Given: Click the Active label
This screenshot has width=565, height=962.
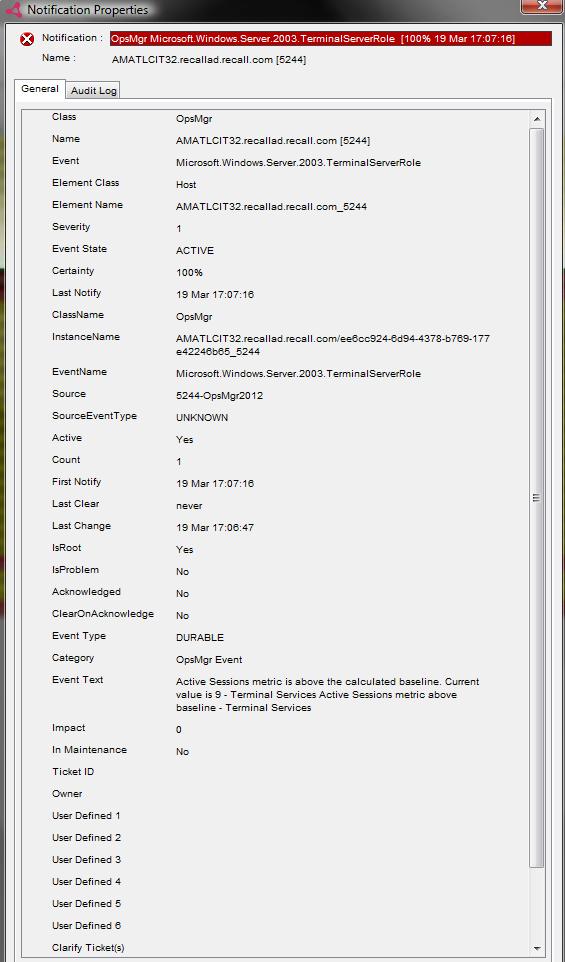Looking at the screenshot, I should pyautogui.click(x=67, y=438).
